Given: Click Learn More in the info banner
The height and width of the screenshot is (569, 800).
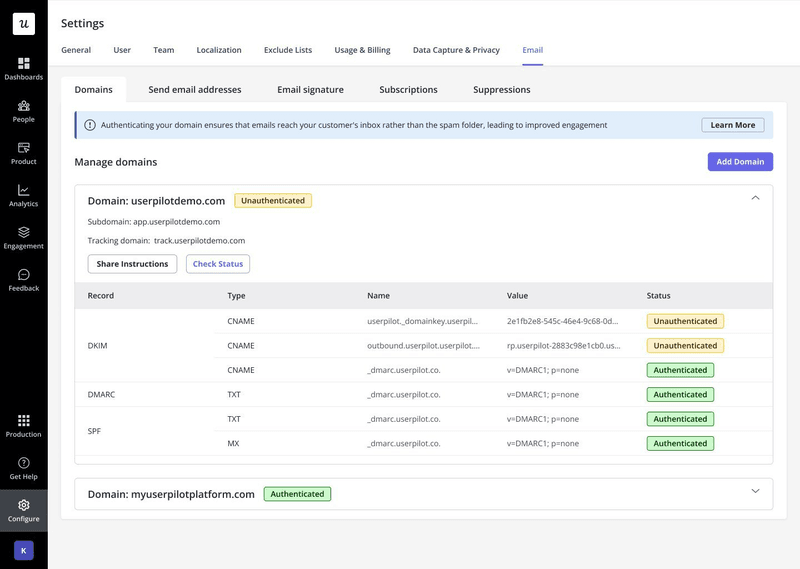Looking at the screenshot, I should click(732, 125).
